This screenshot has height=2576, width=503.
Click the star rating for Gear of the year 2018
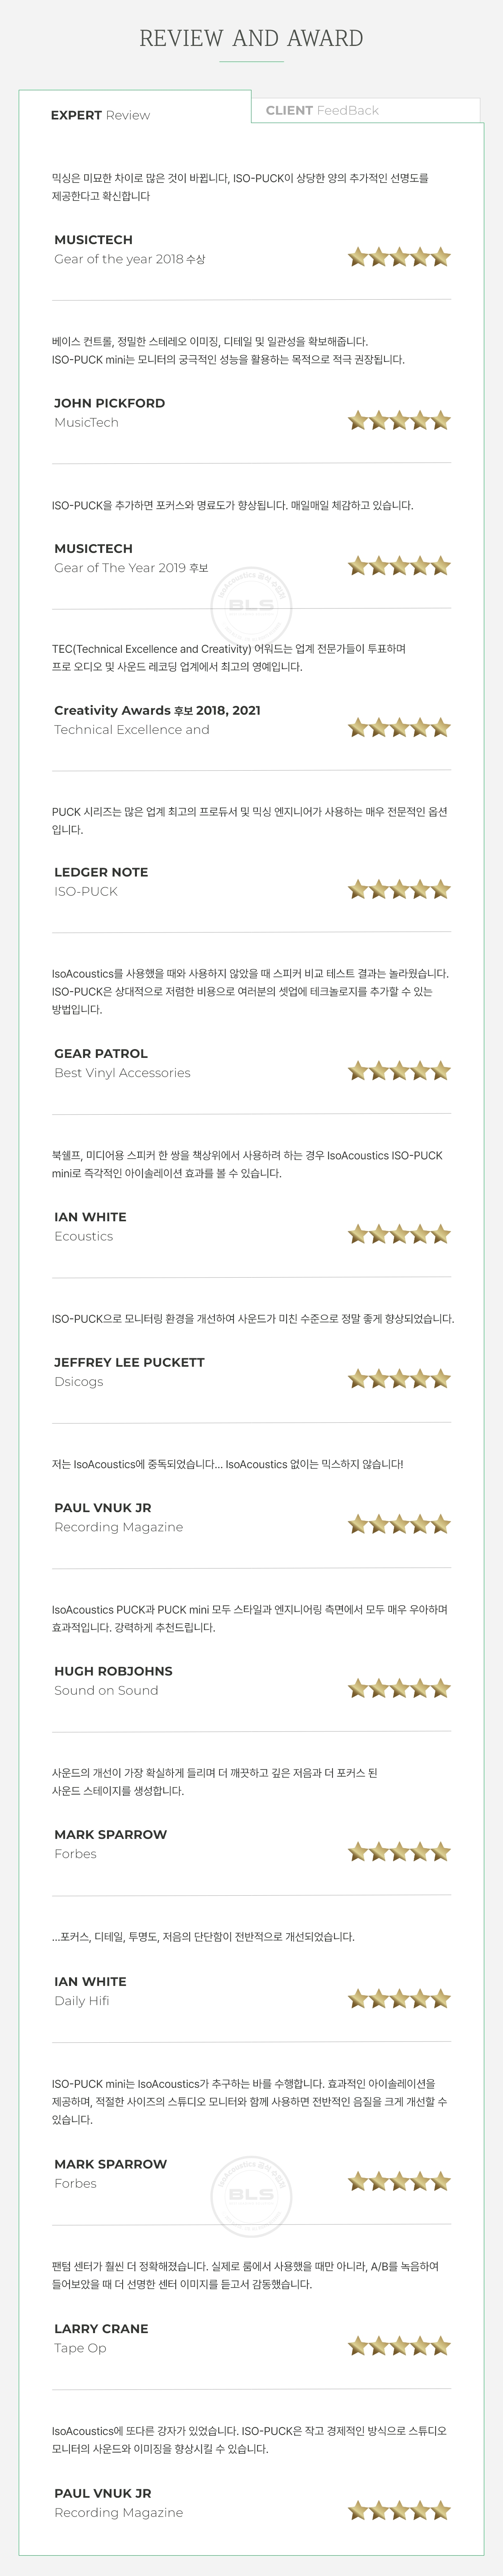399,258
